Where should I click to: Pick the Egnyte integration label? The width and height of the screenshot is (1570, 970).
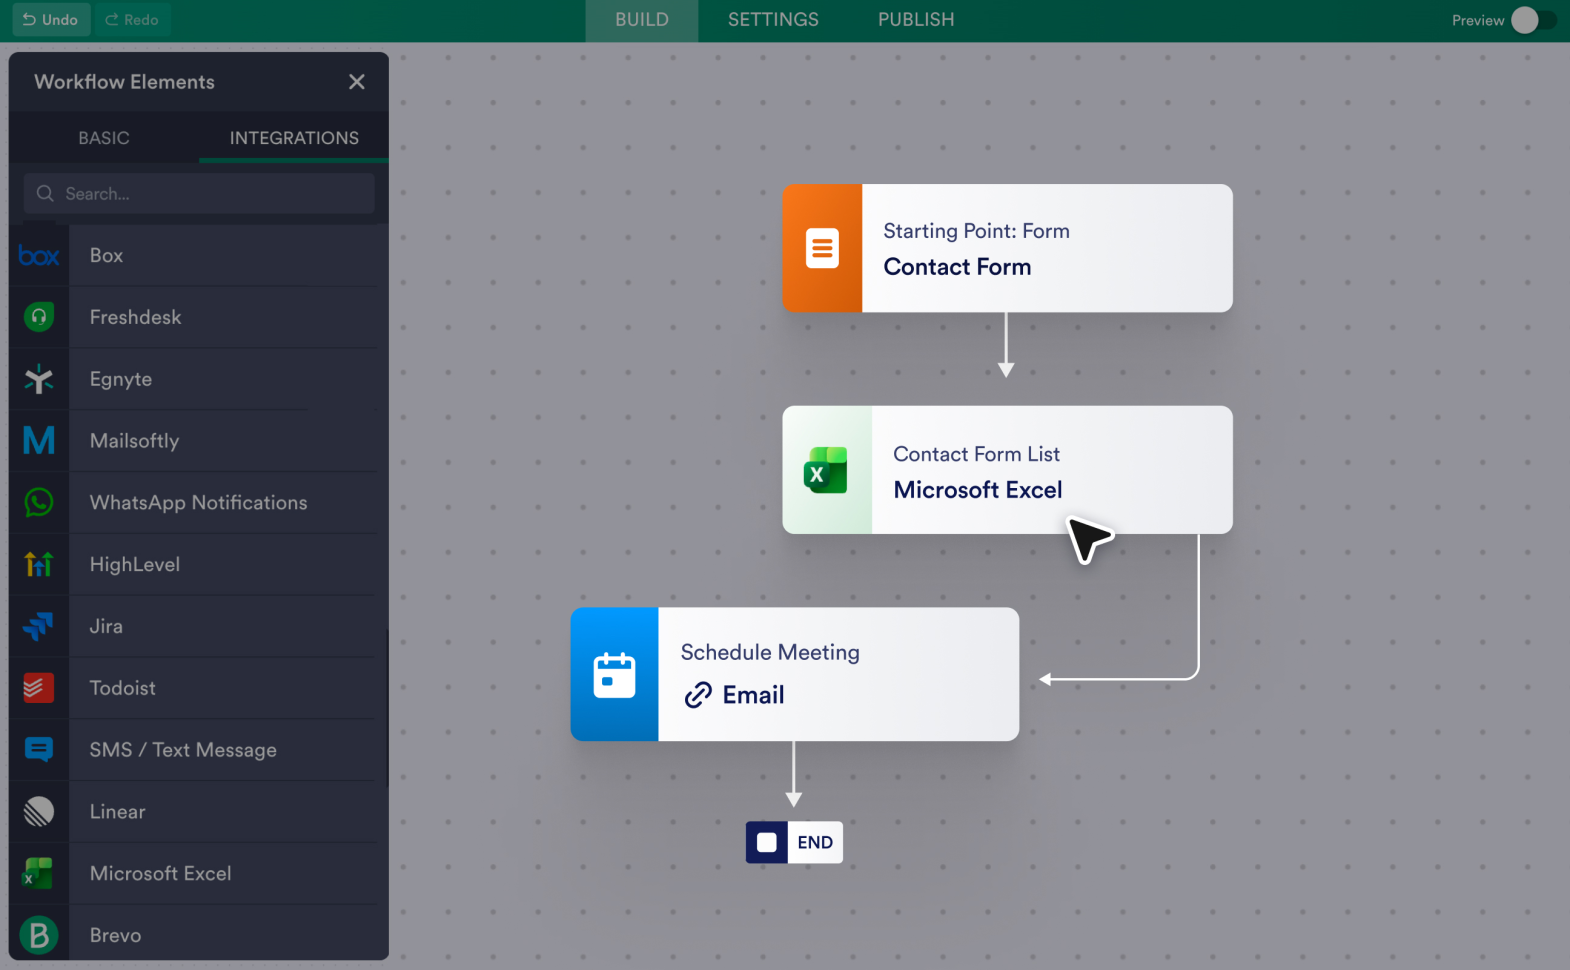tap(121, 379)
